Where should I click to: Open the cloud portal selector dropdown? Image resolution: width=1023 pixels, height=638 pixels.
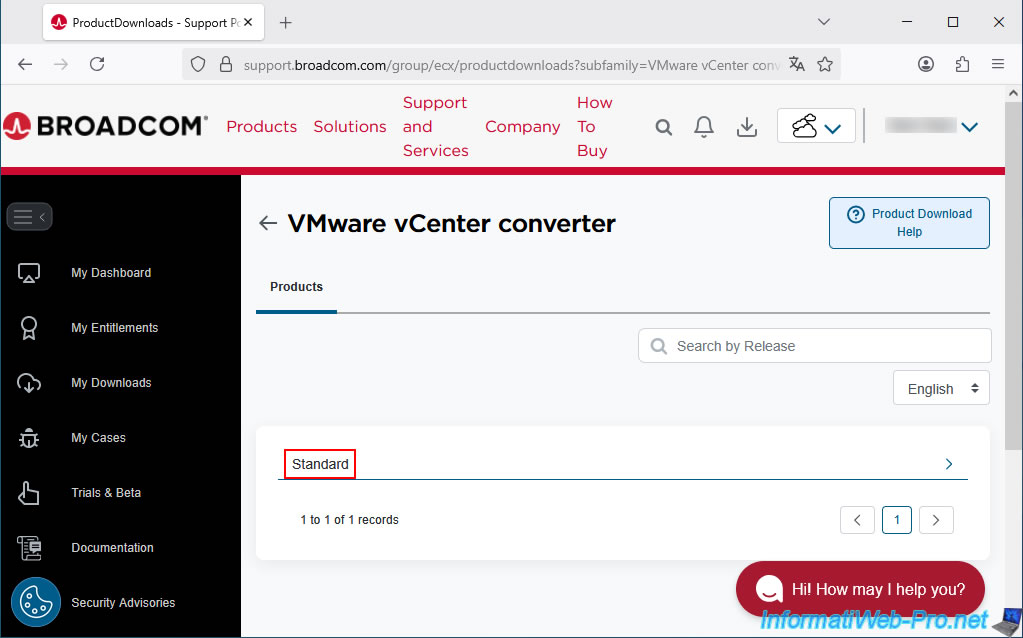point(816,127)
